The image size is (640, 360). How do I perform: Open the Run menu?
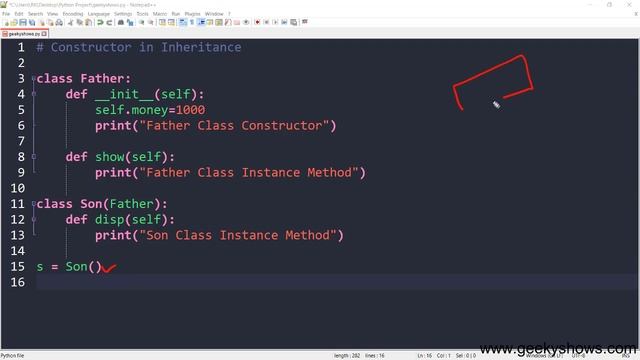tap(176, 14)
